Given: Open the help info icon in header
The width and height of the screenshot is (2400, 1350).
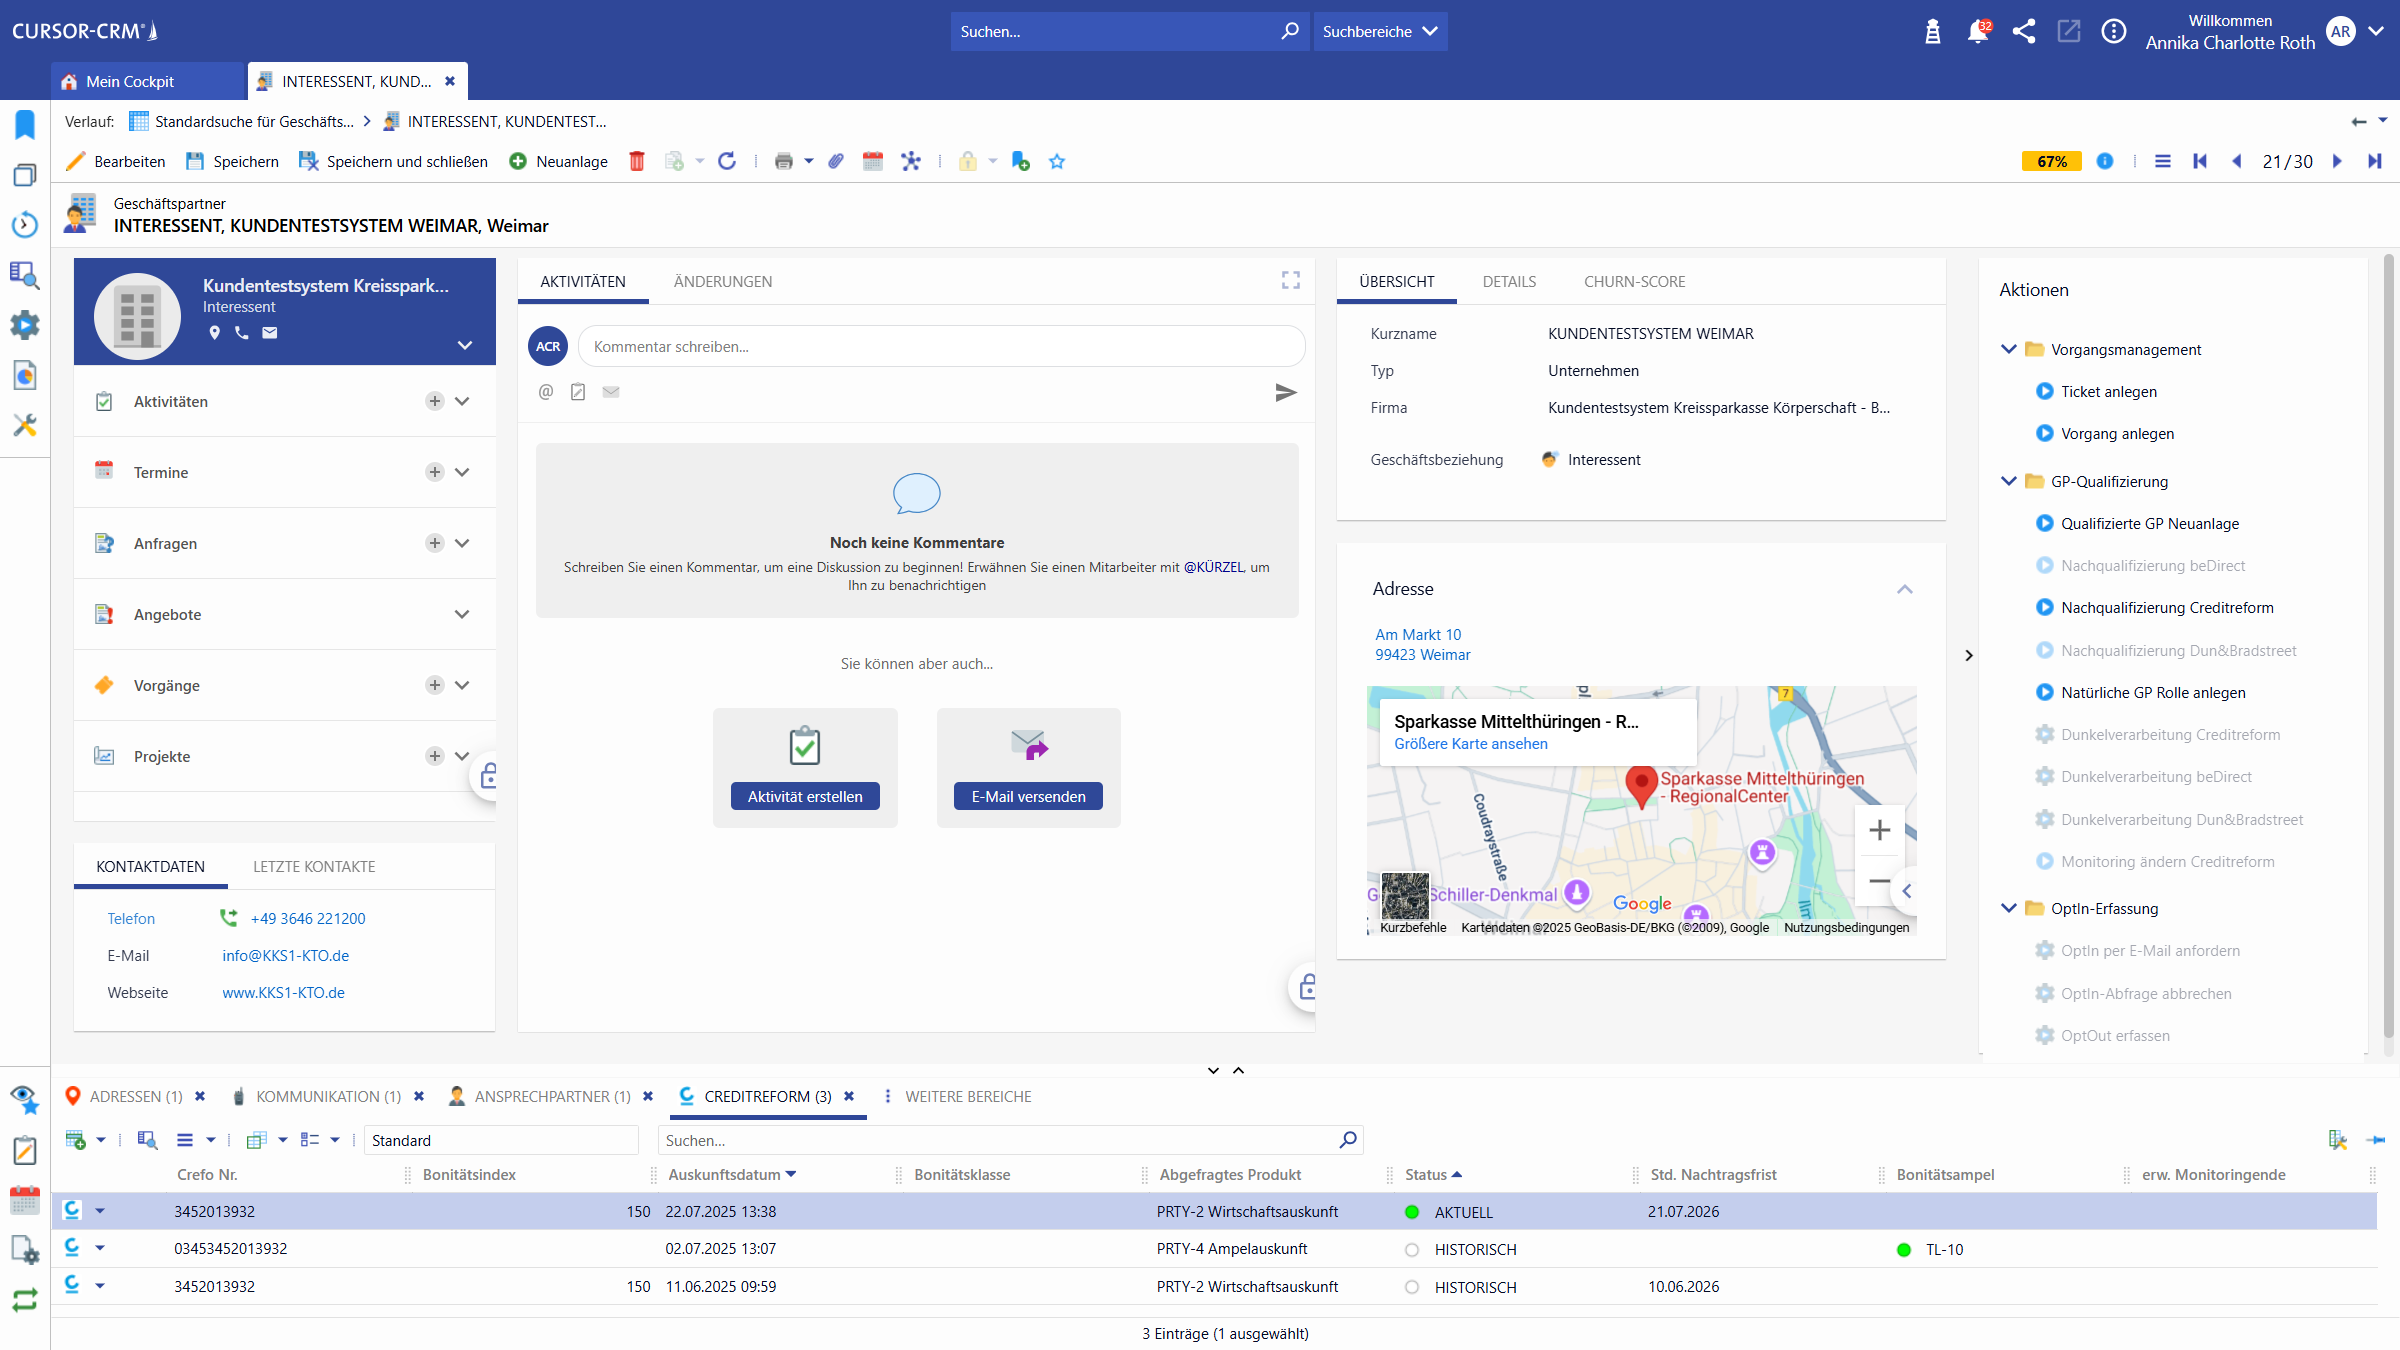Looking at the screenshot, I should (x=2113, y=32).
